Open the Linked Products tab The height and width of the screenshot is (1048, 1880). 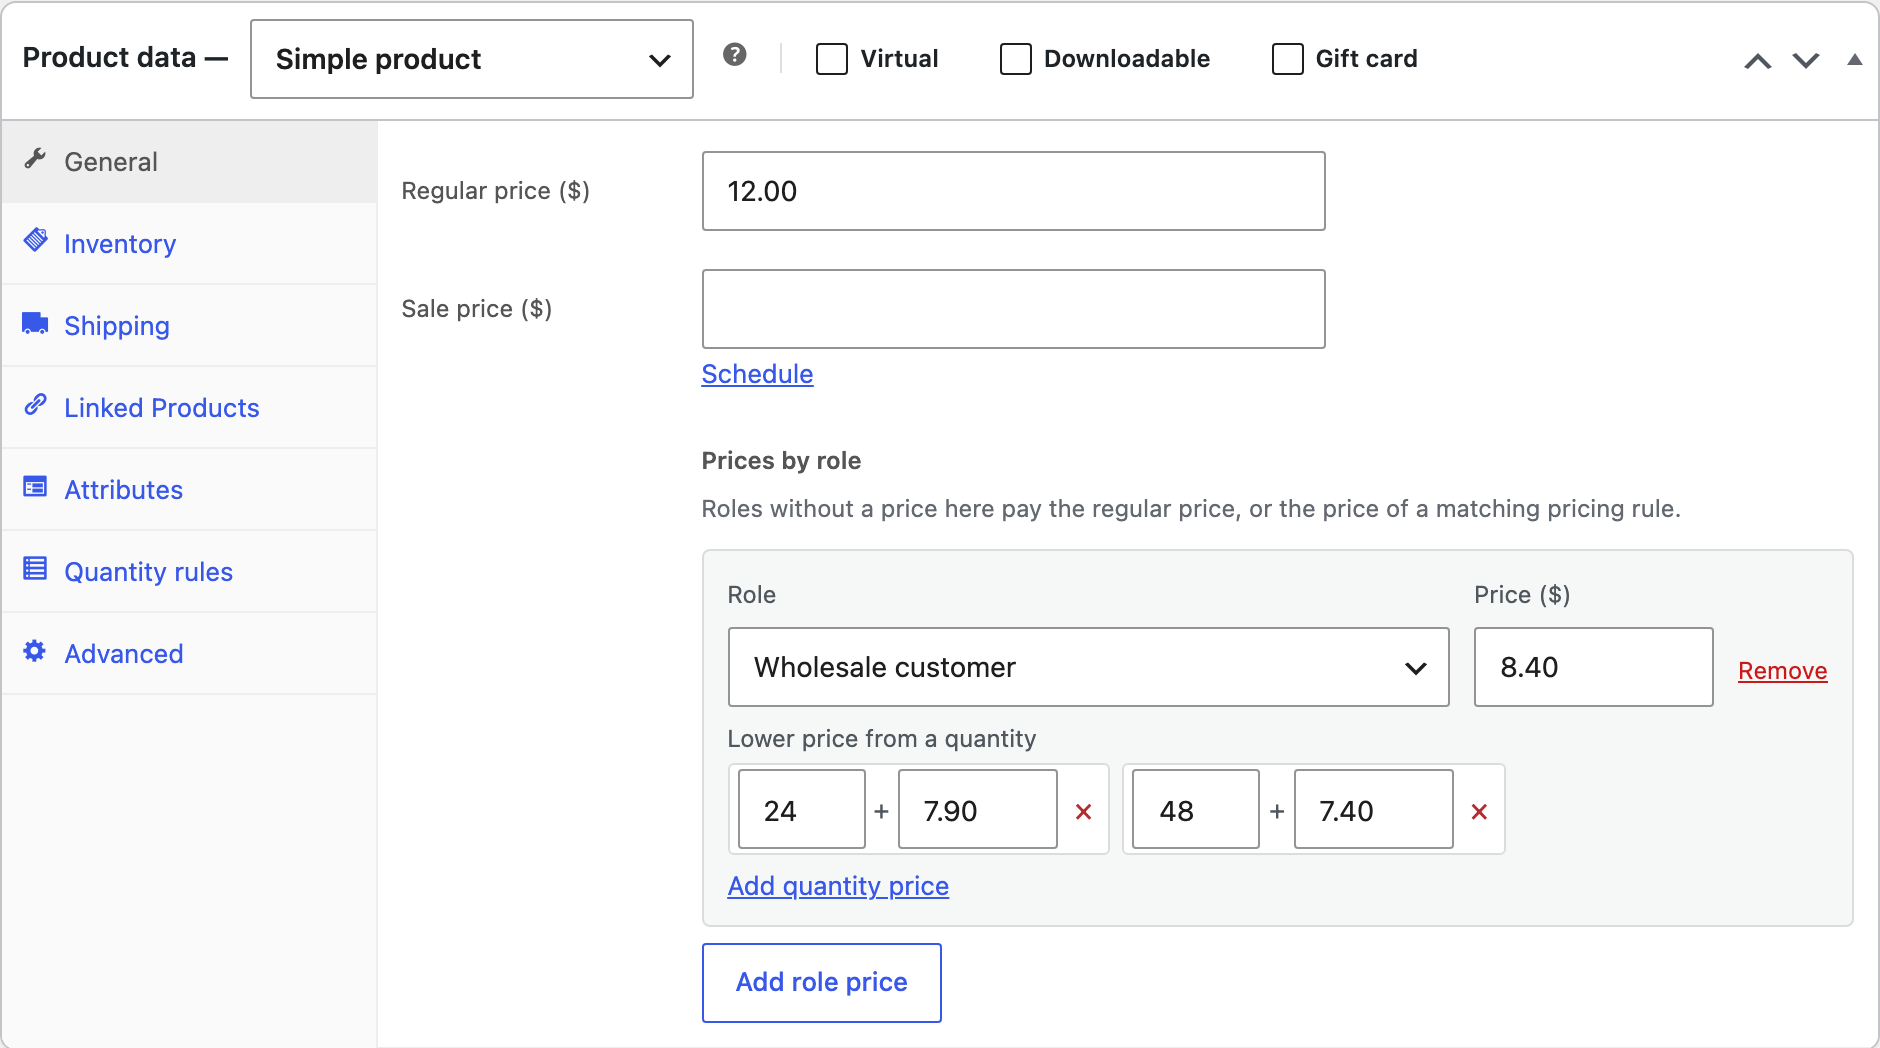(190, 408)
